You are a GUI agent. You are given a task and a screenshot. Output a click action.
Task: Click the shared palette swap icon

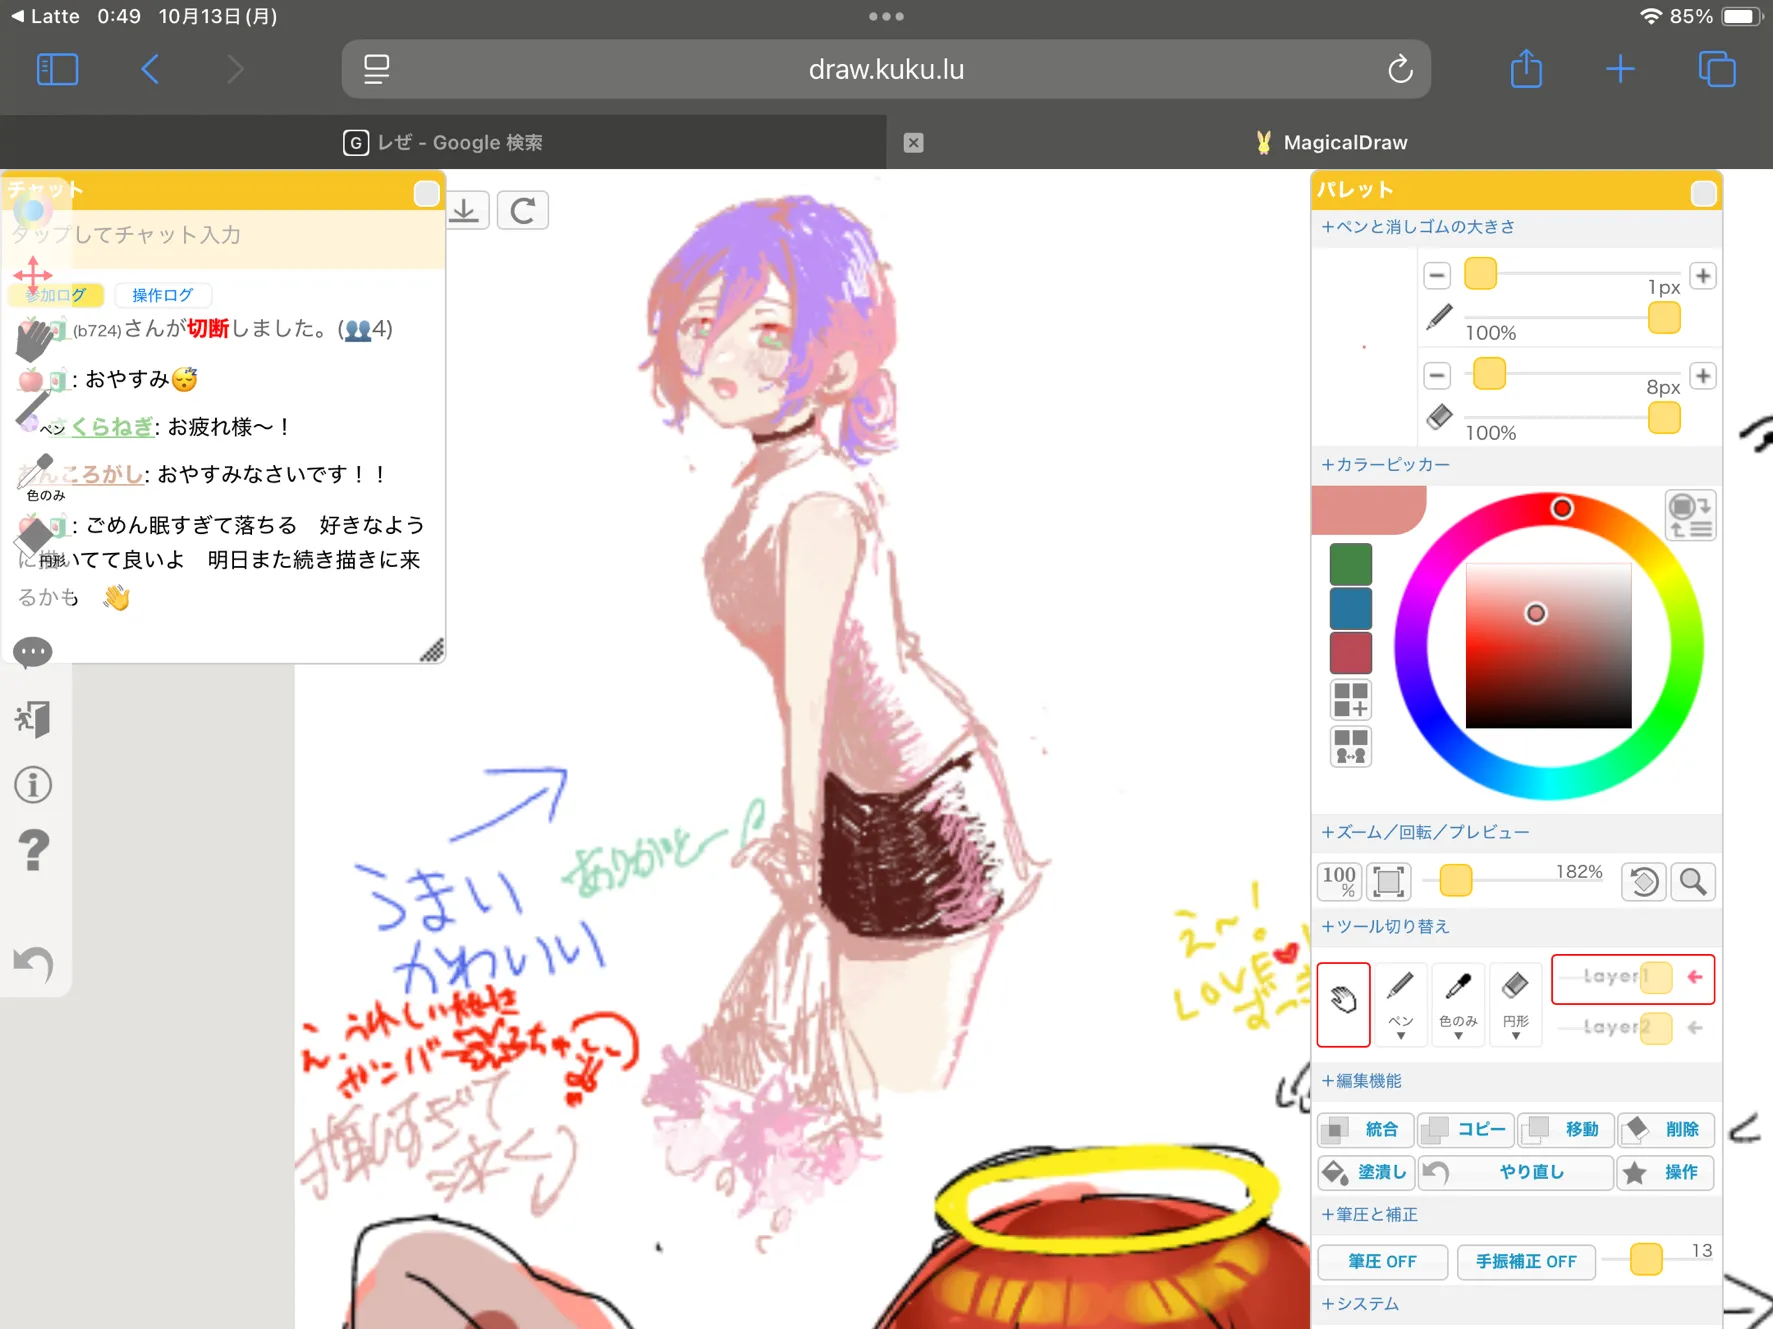point(1350,746)
